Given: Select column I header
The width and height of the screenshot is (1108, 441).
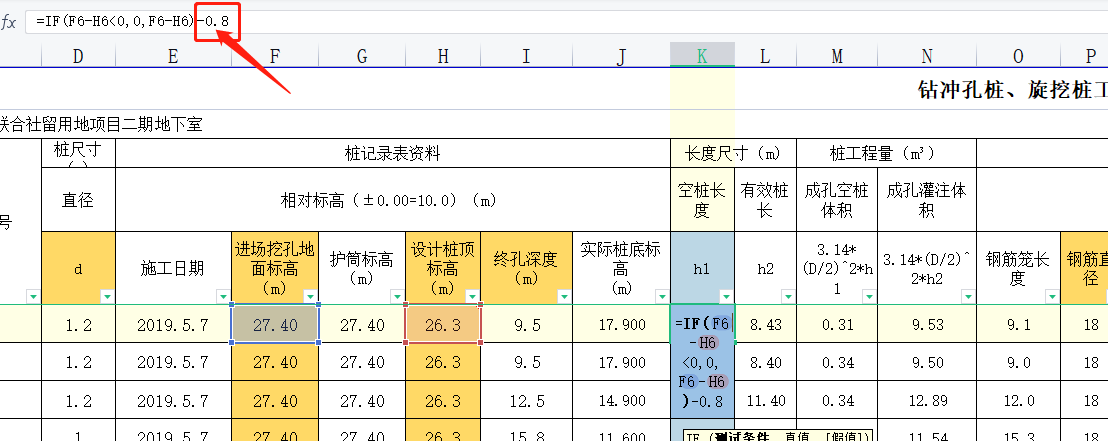Looking at the screenshot, I should pyautogui.click(x=526, y=56).
